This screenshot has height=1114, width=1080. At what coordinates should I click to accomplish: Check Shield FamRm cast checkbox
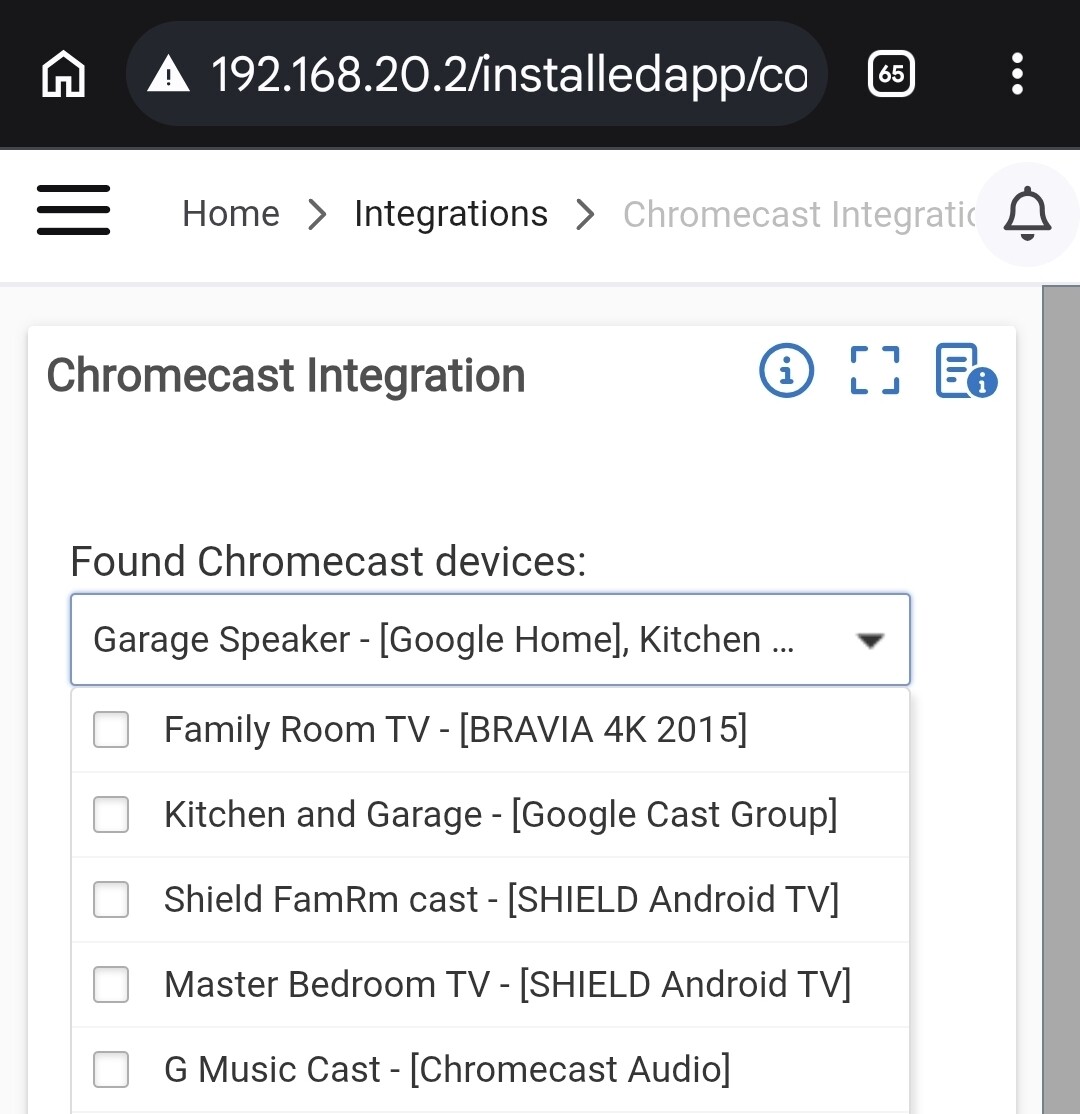pos(111,899)
